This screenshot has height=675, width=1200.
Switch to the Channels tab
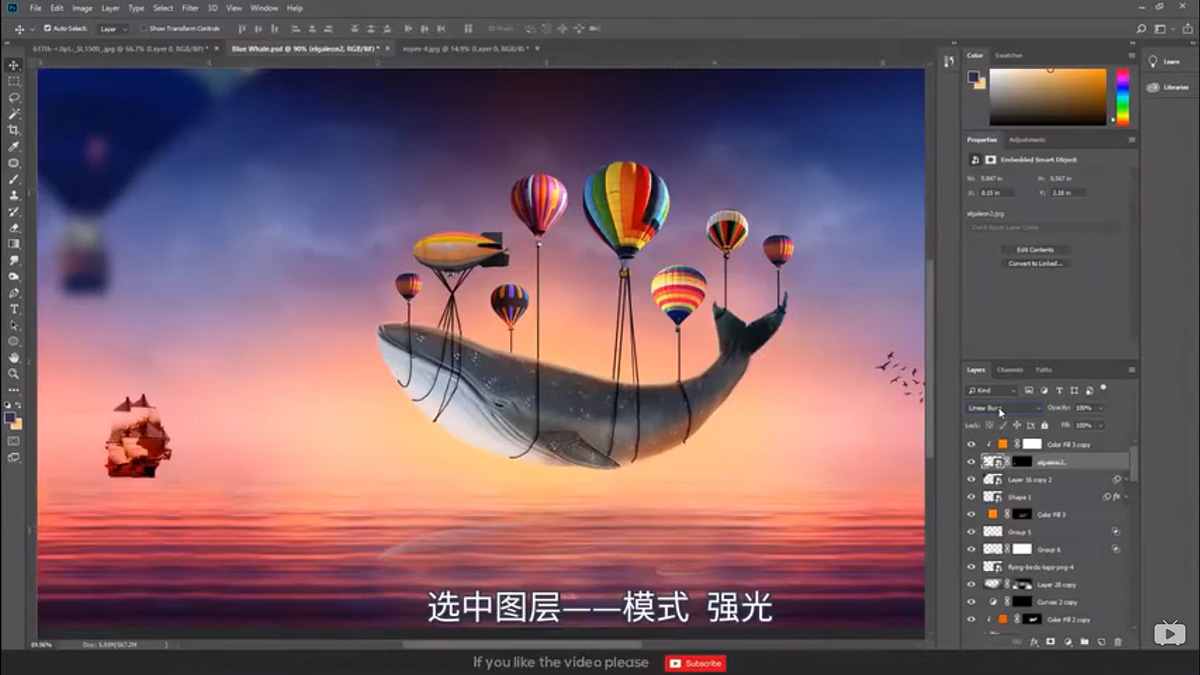coord(1012,368)
